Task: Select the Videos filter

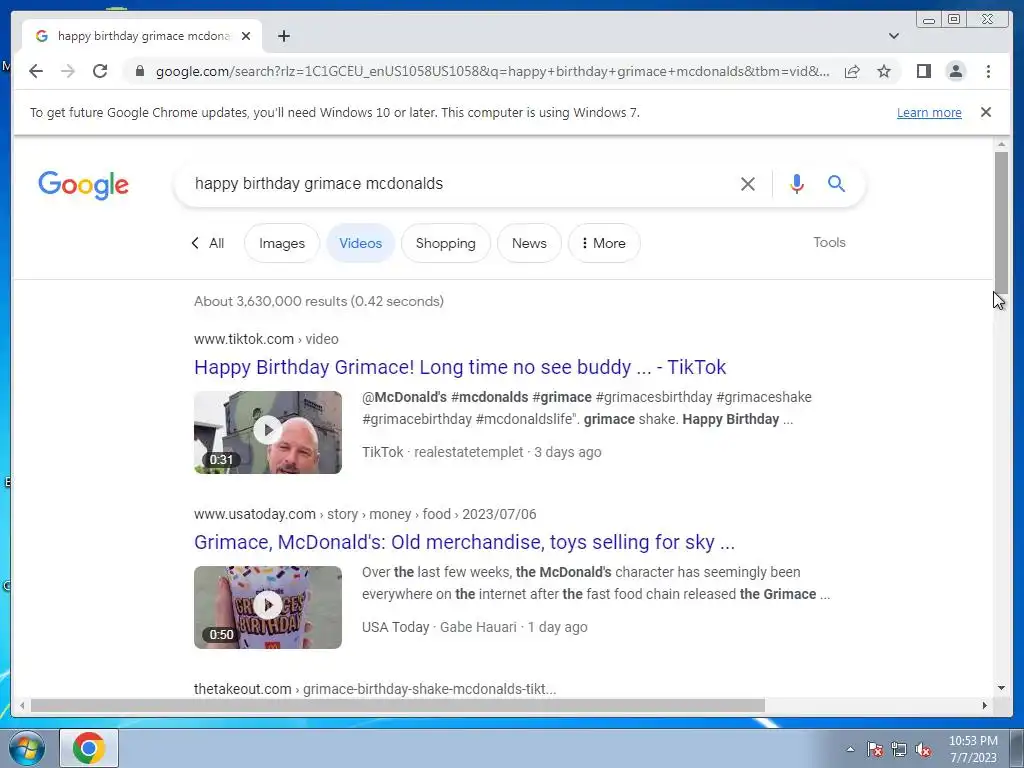Action: click(360, 243)
